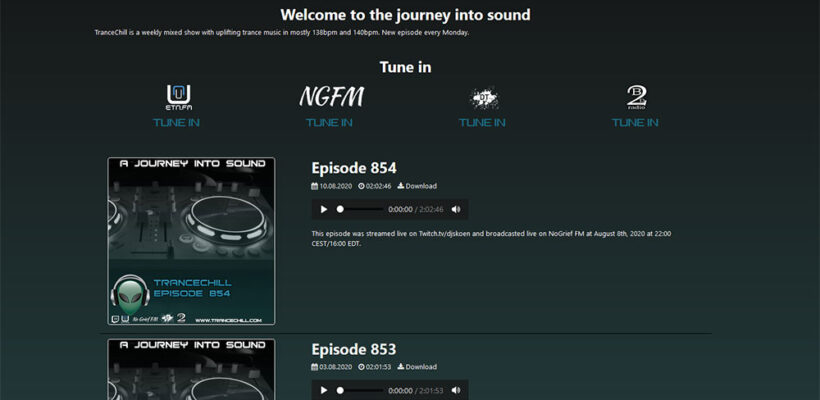The image size is (820, 400).
Task: Click TUNE IN under NGFM
Action: click(x=329, y=122)
